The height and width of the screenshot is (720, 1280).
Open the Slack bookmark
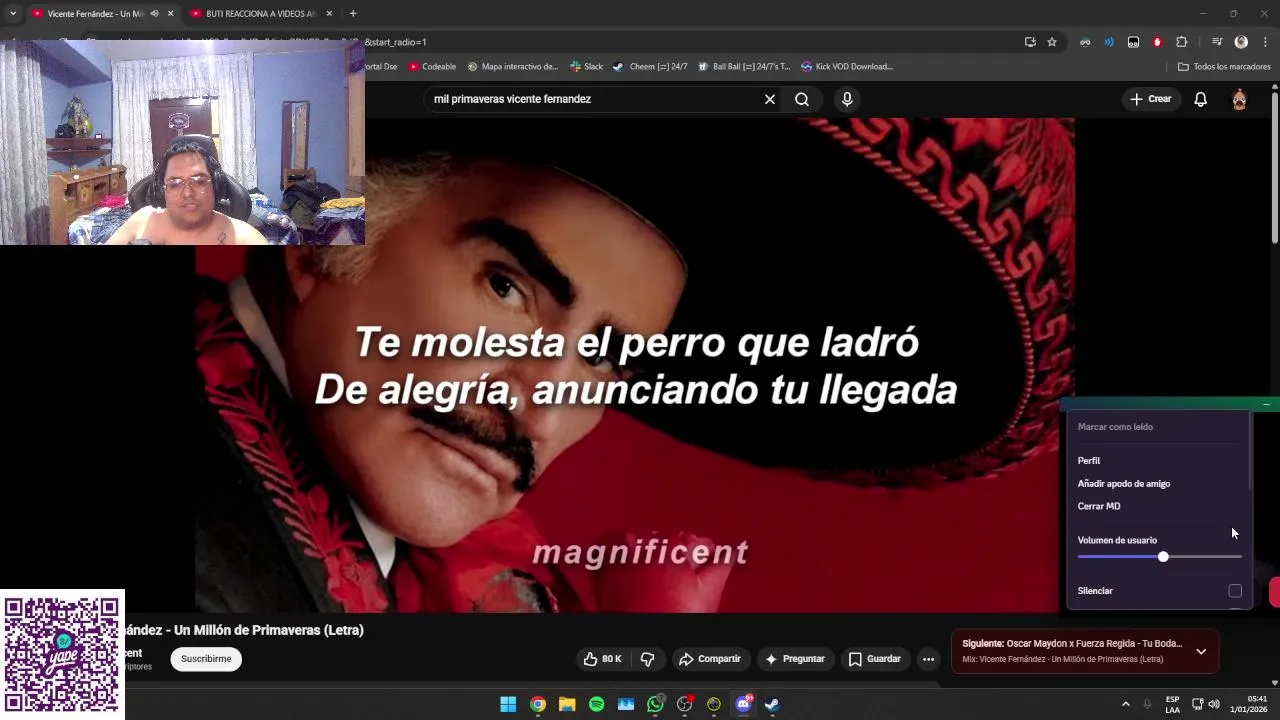pyautogui.click(x=586, y=67)
